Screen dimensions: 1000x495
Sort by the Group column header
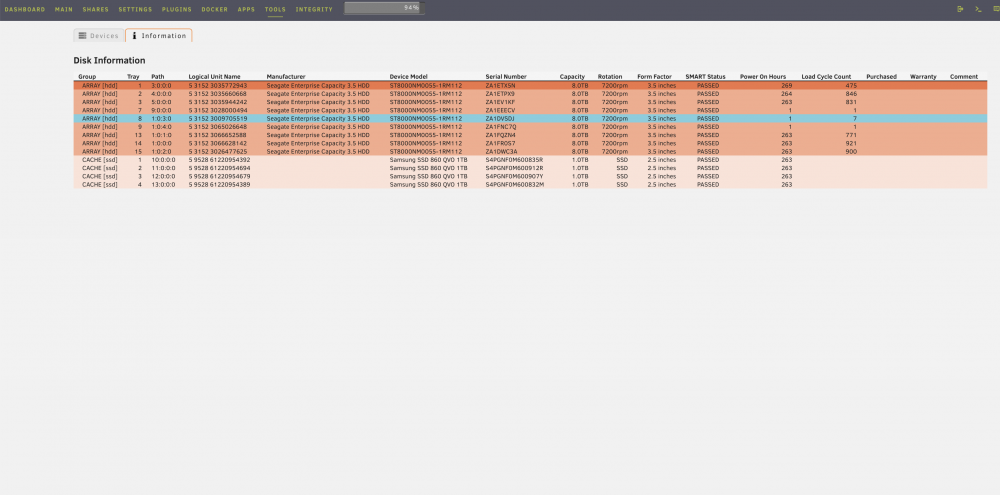(x=87, y=77)
